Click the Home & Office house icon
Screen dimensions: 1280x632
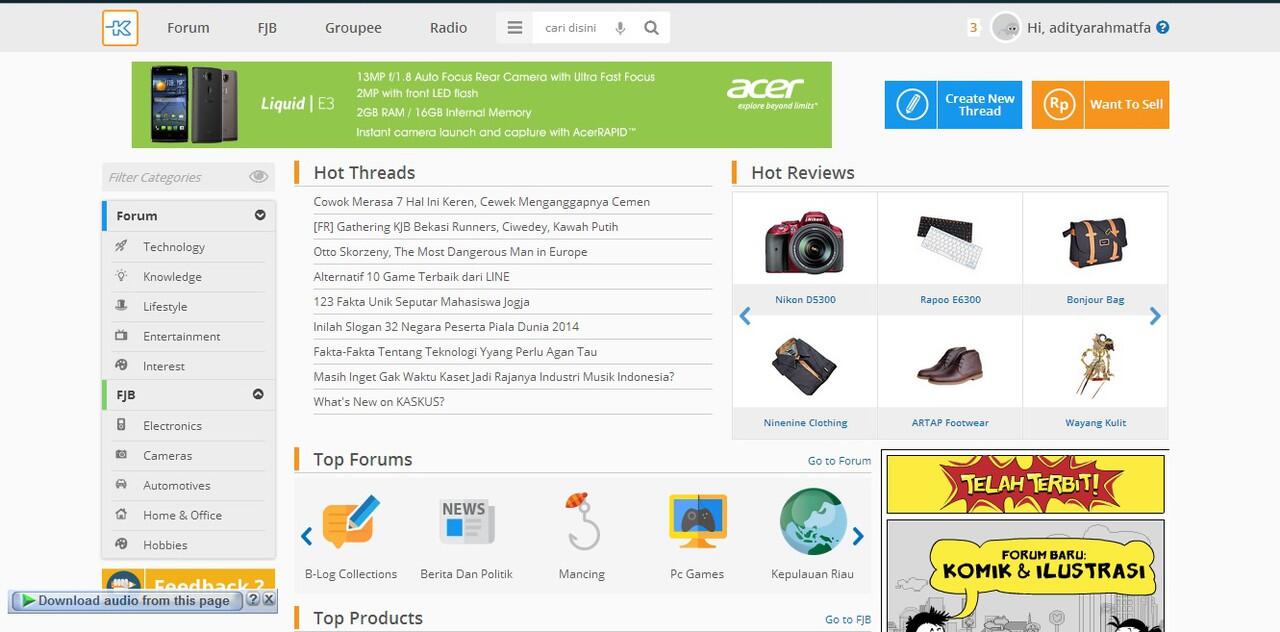point(121,515)
